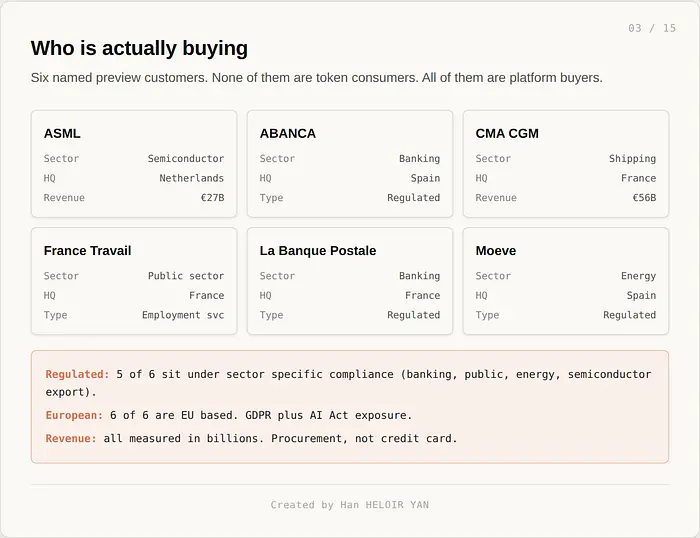Select the ABANCA card heading

click(x=288, y=133)
